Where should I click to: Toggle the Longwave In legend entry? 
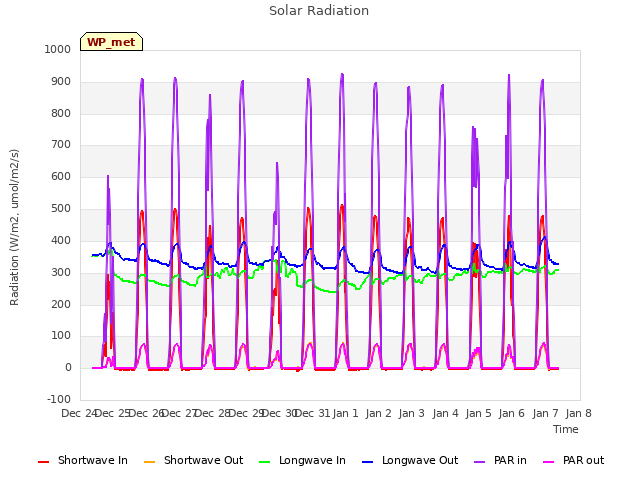coord(302,460)
